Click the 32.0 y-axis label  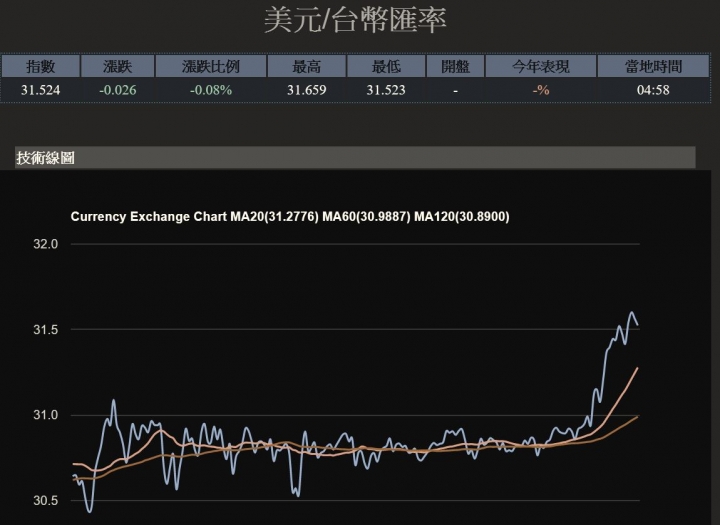(x=45, y=244)
